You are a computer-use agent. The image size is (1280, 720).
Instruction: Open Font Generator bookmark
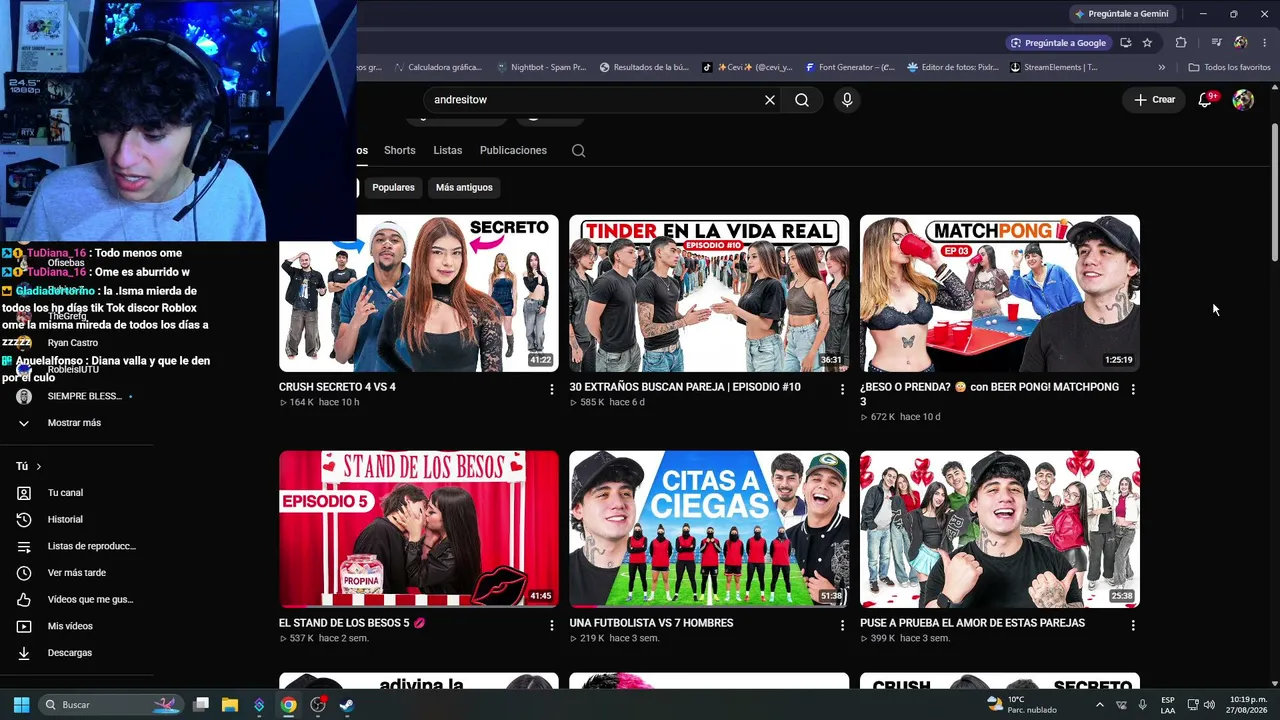[850, 68]
